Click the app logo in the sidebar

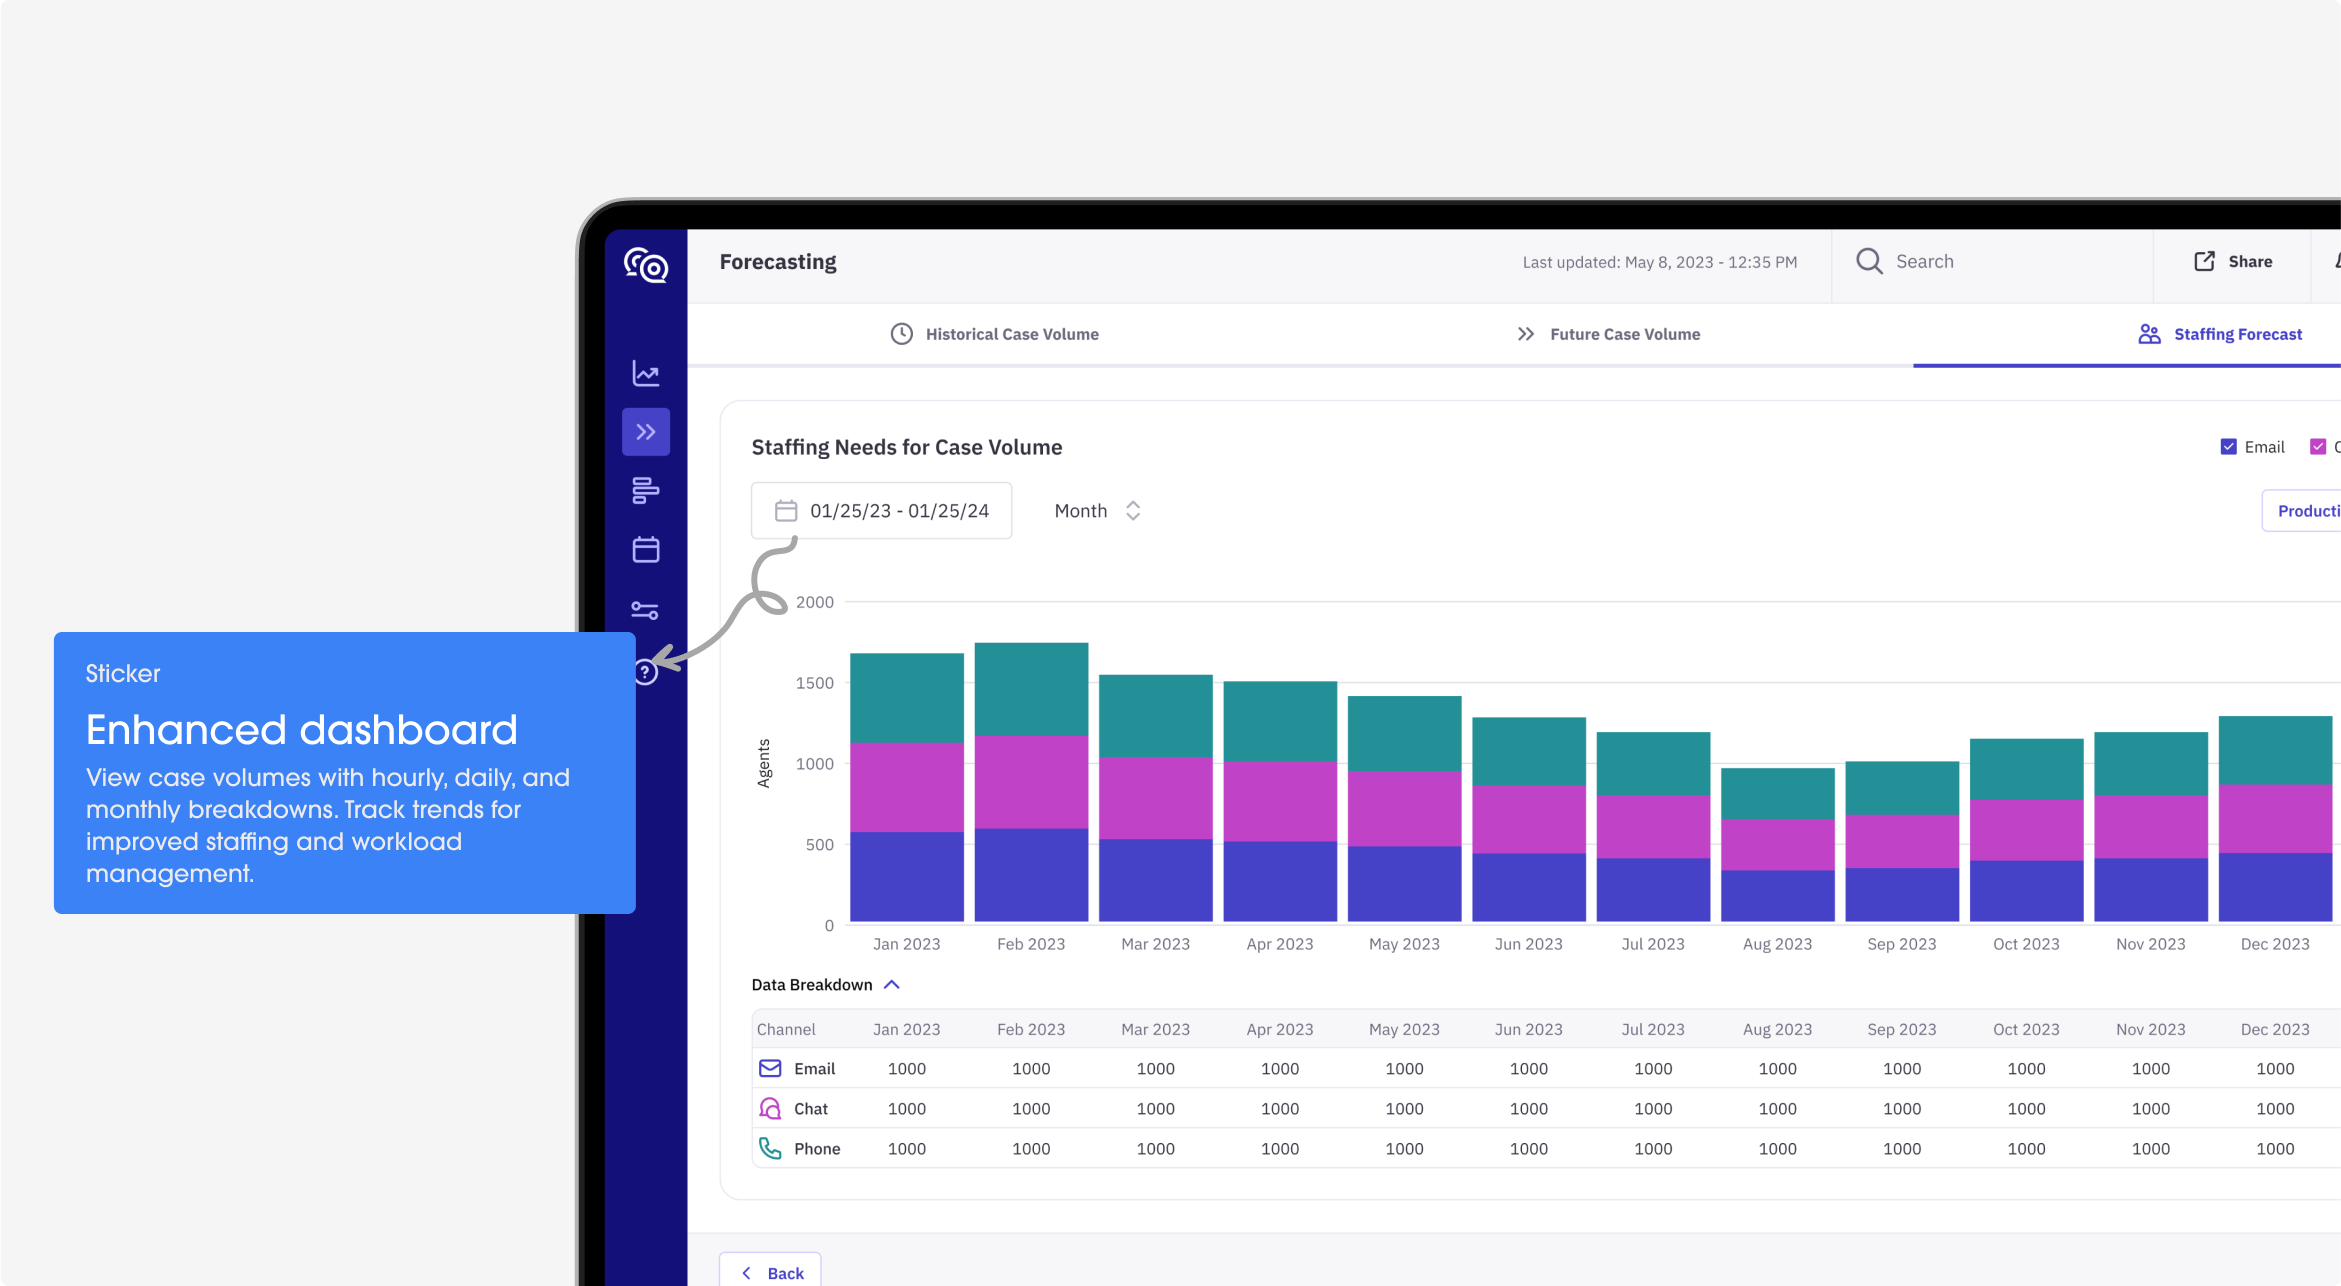coord(646,266)
